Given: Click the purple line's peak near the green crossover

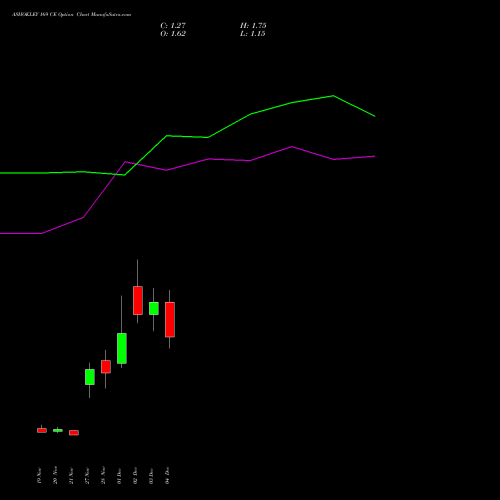Looking at the screenshot, I should 126,162.
